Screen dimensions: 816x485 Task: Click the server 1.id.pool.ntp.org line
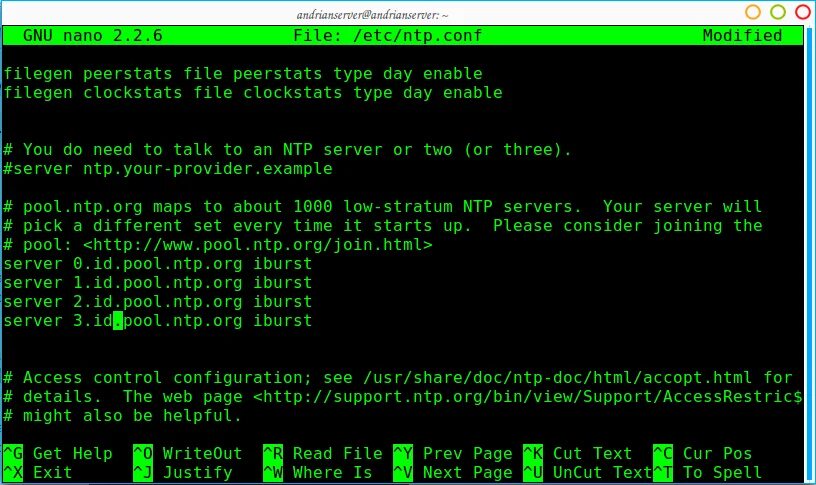158,283
